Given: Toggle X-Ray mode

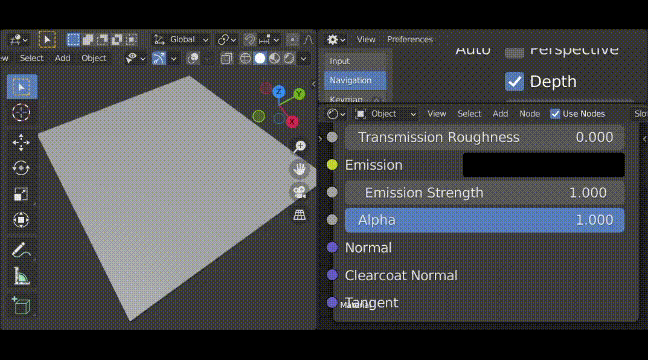Looking at the screenshot, I should 226,58.
